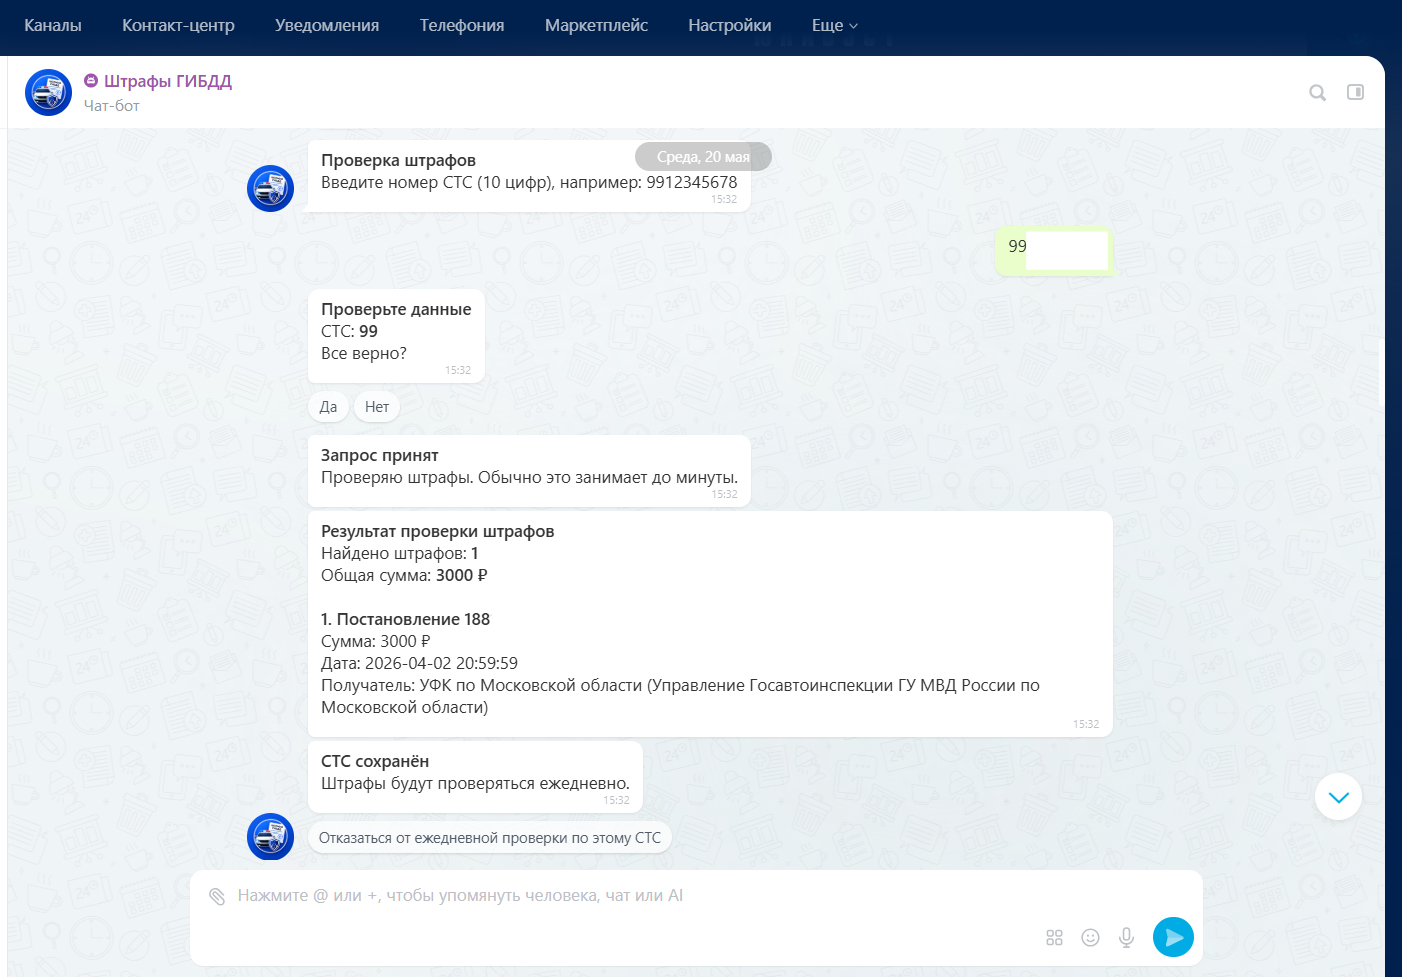1402x977 pixels.
Task: Click the bot avatar beside the unsubscribe button
Action: tap(270, 837)
